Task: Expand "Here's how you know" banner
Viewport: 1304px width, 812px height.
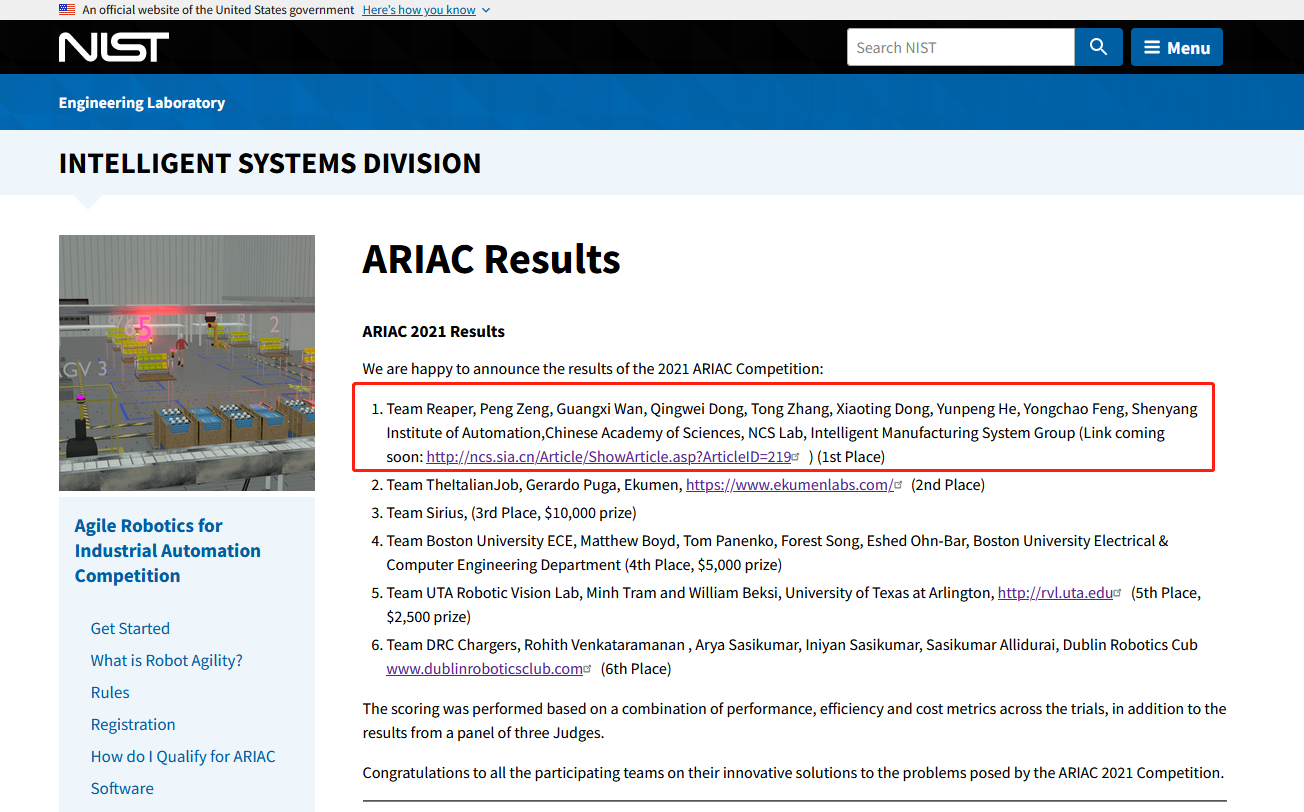Action: 418,9
